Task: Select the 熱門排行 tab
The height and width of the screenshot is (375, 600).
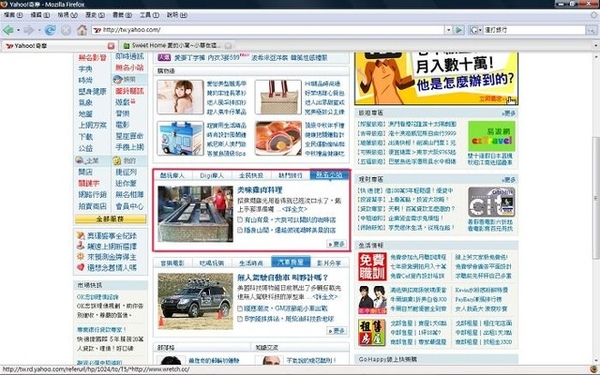Action: pyautogui.click(x=290, y=175)
